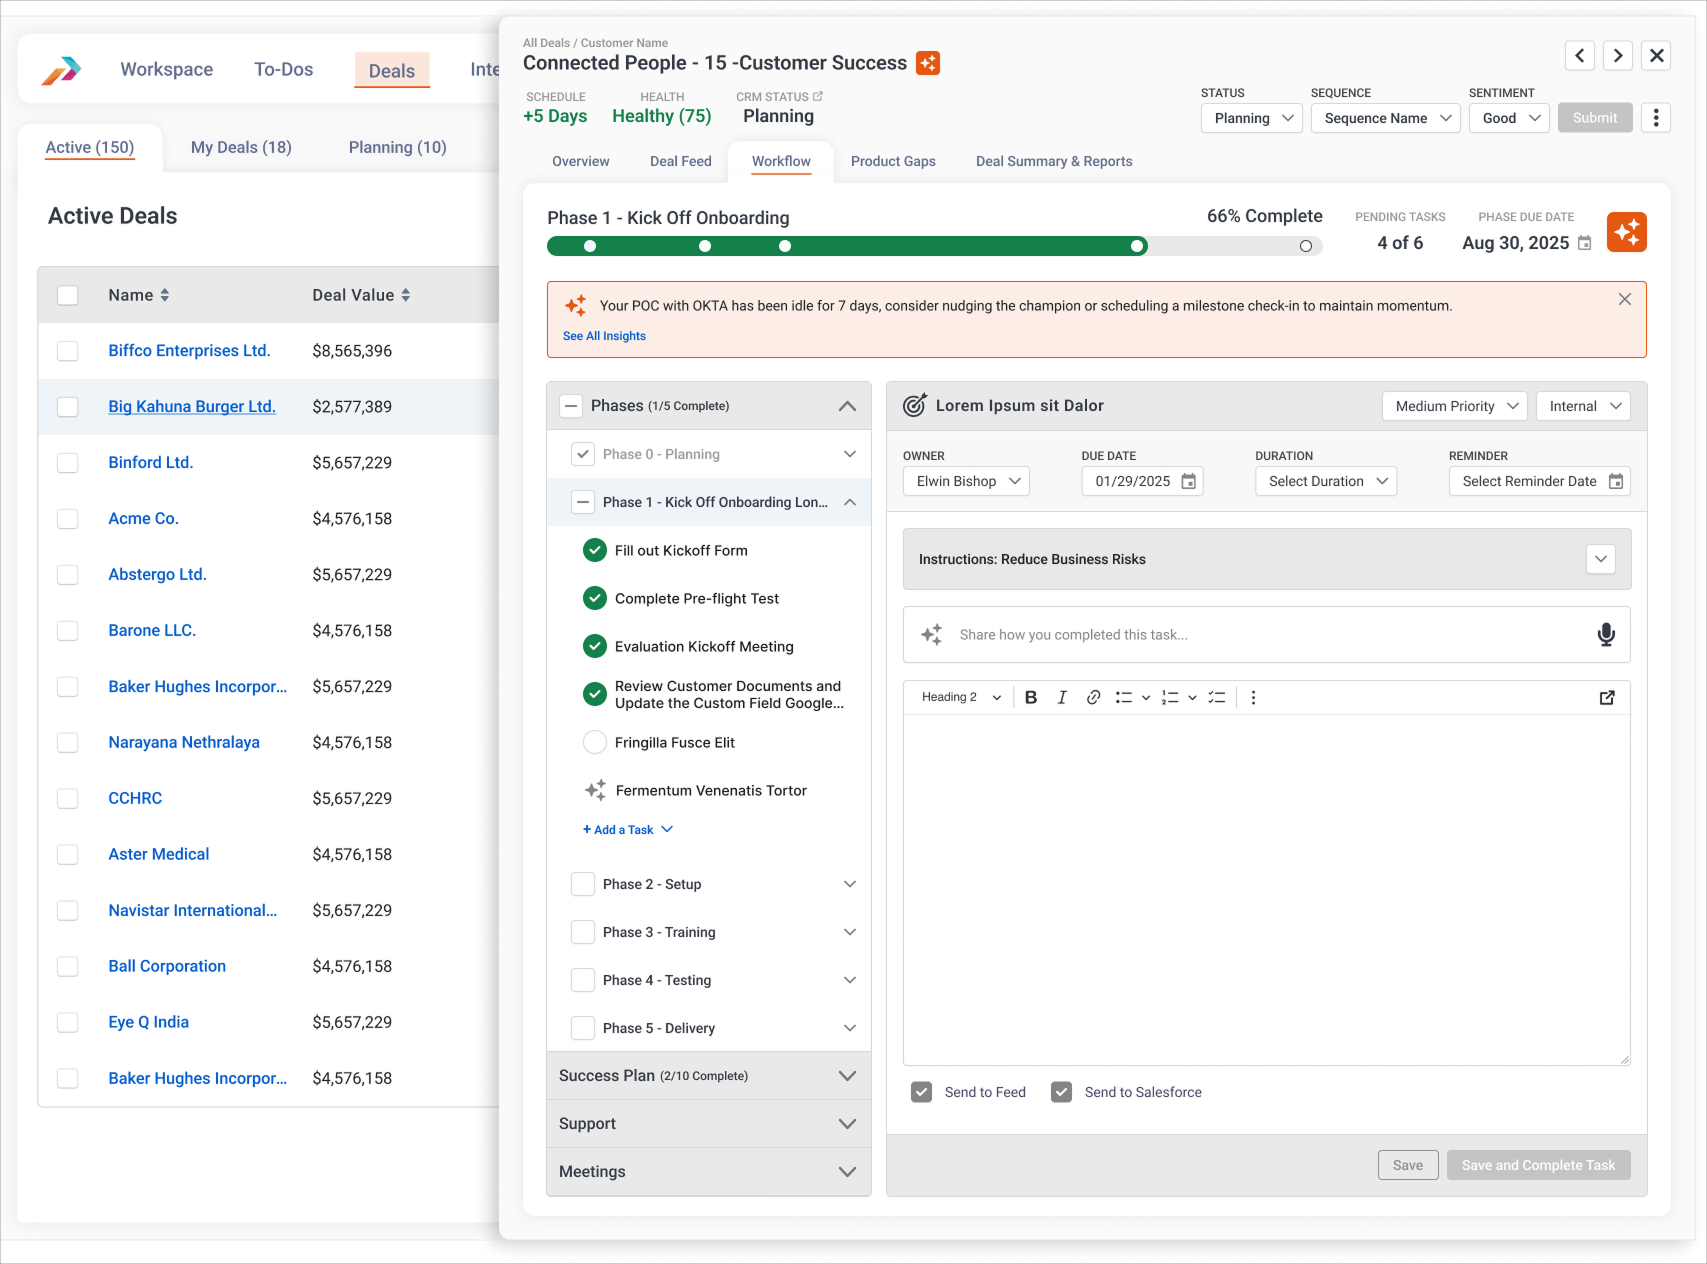Open the Big Kahuna Burger Ltd. deal link
Screen dimensions: 1707x1264
(x=192, y=407)
